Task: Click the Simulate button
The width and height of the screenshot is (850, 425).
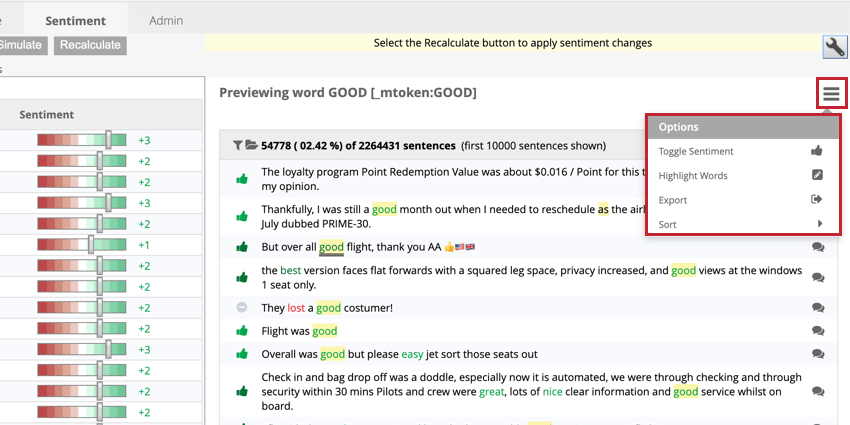Action: (x=22, y=45)
